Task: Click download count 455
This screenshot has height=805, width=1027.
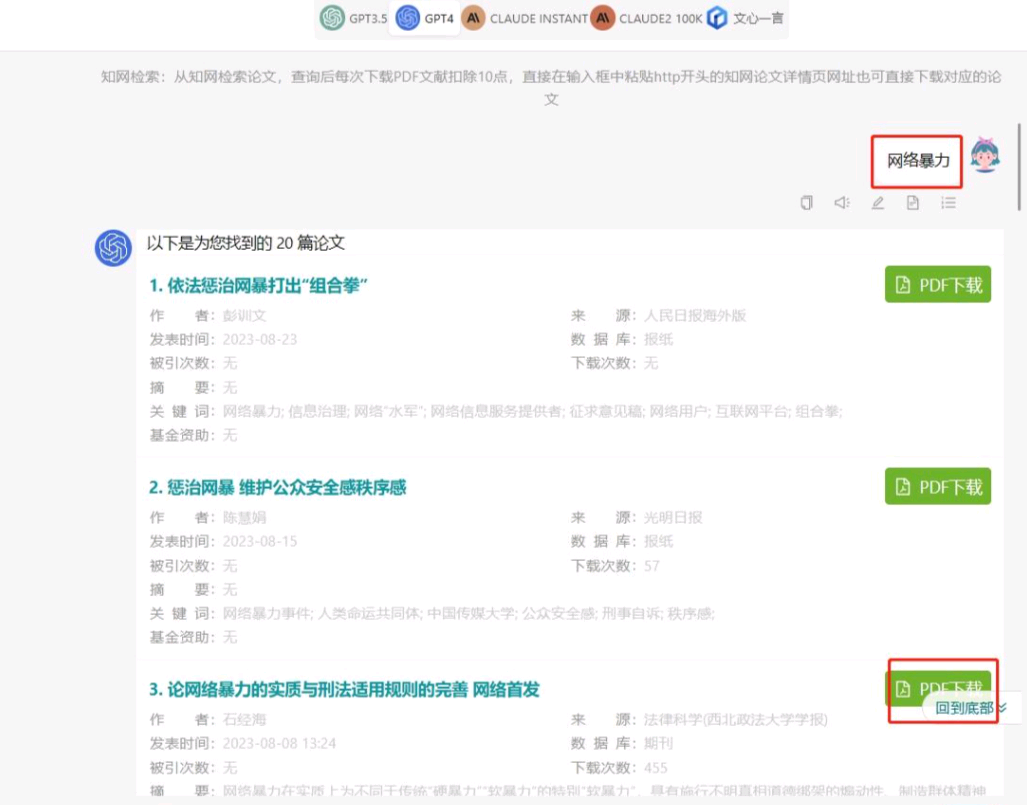Action: pyautogui.click(x=656, y=767)
